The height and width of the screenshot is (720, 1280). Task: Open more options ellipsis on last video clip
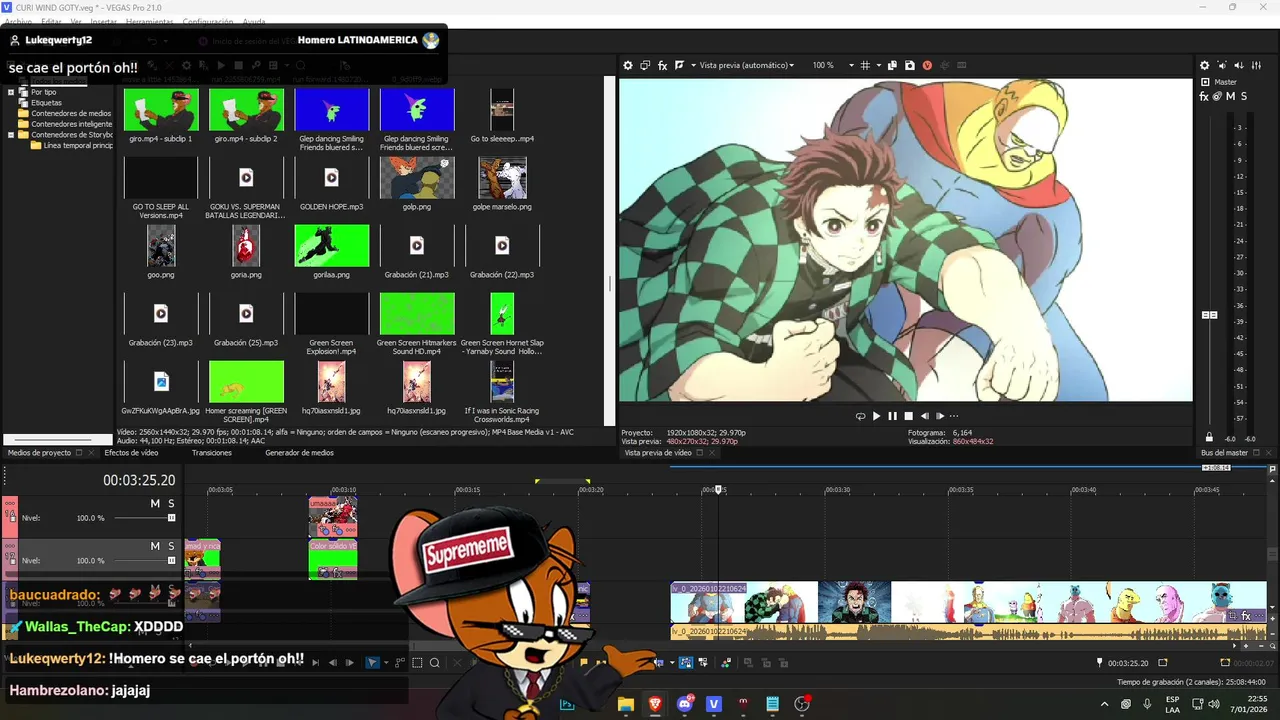click(1259, 616)
